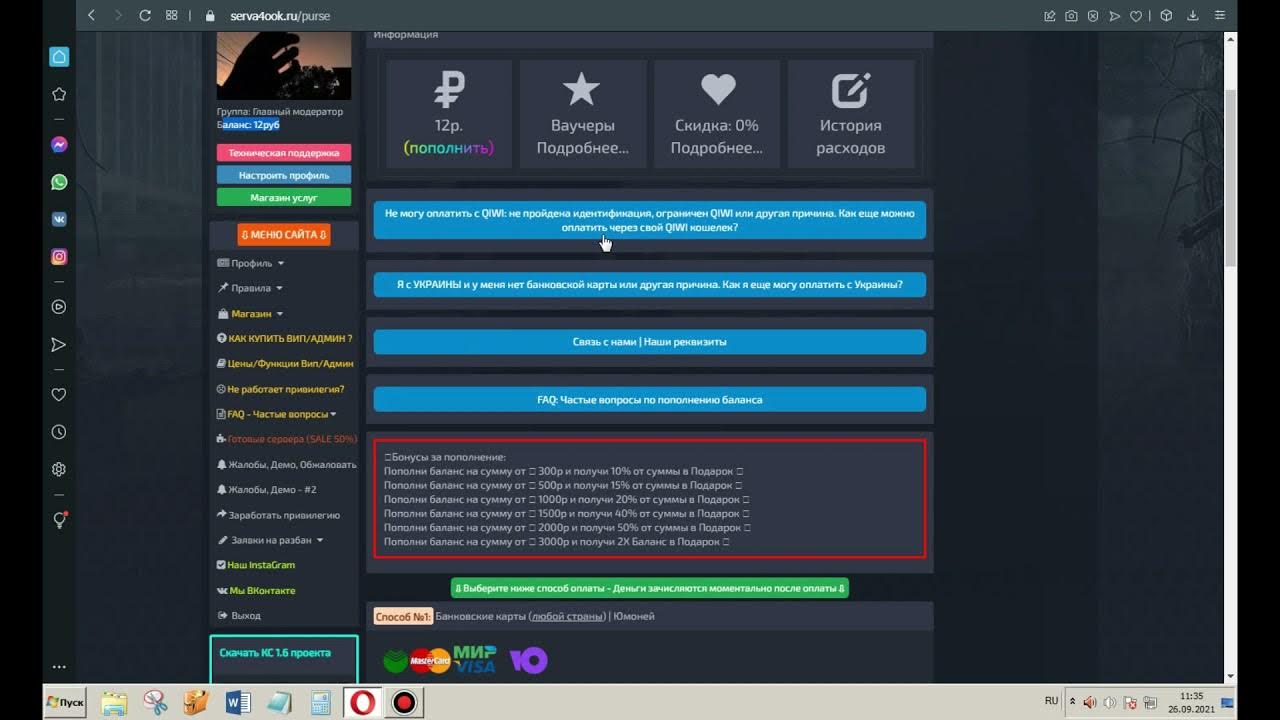Open Жалобы, Демо, Обжаловать menu item
Screen dimensions: 1280x720
click(286, 464)
